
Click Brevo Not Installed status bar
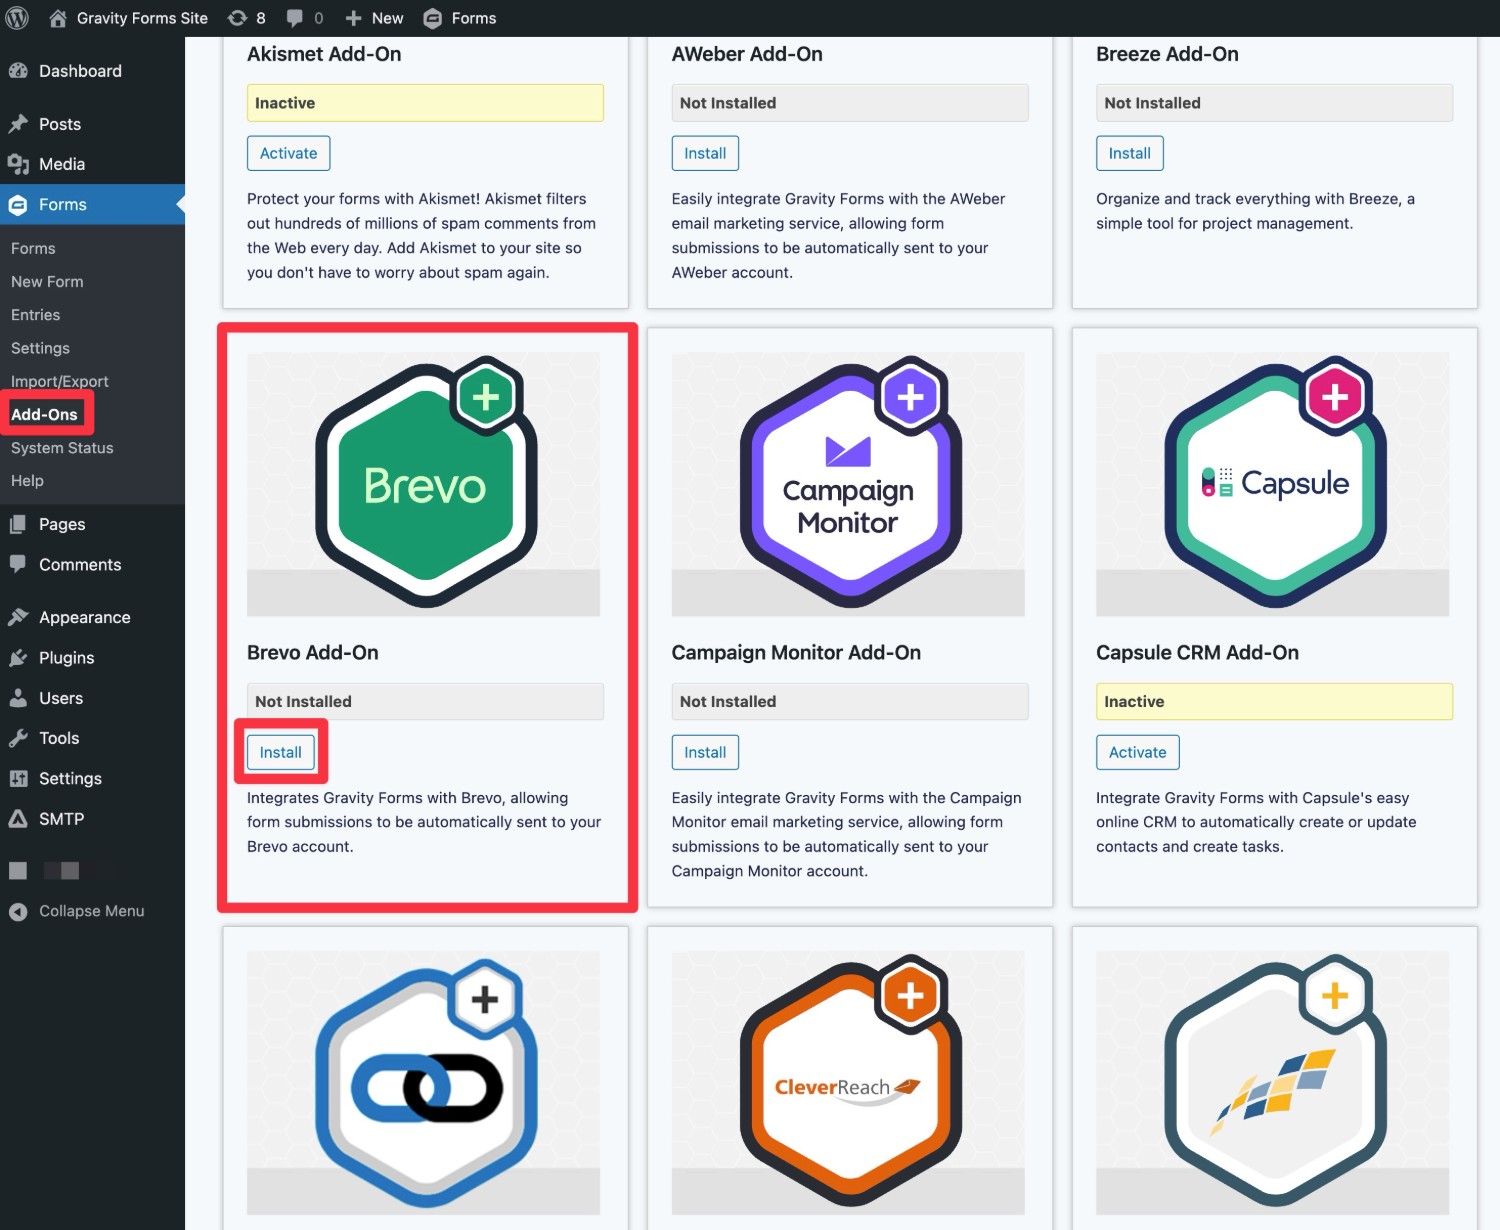pos(425,702)
